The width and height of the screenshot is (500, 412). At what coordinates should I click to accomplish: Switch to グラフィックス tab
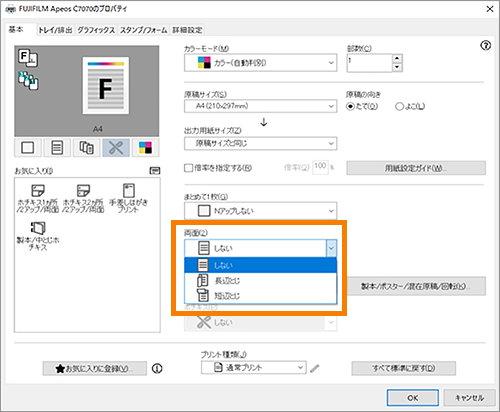click(96, 30)
